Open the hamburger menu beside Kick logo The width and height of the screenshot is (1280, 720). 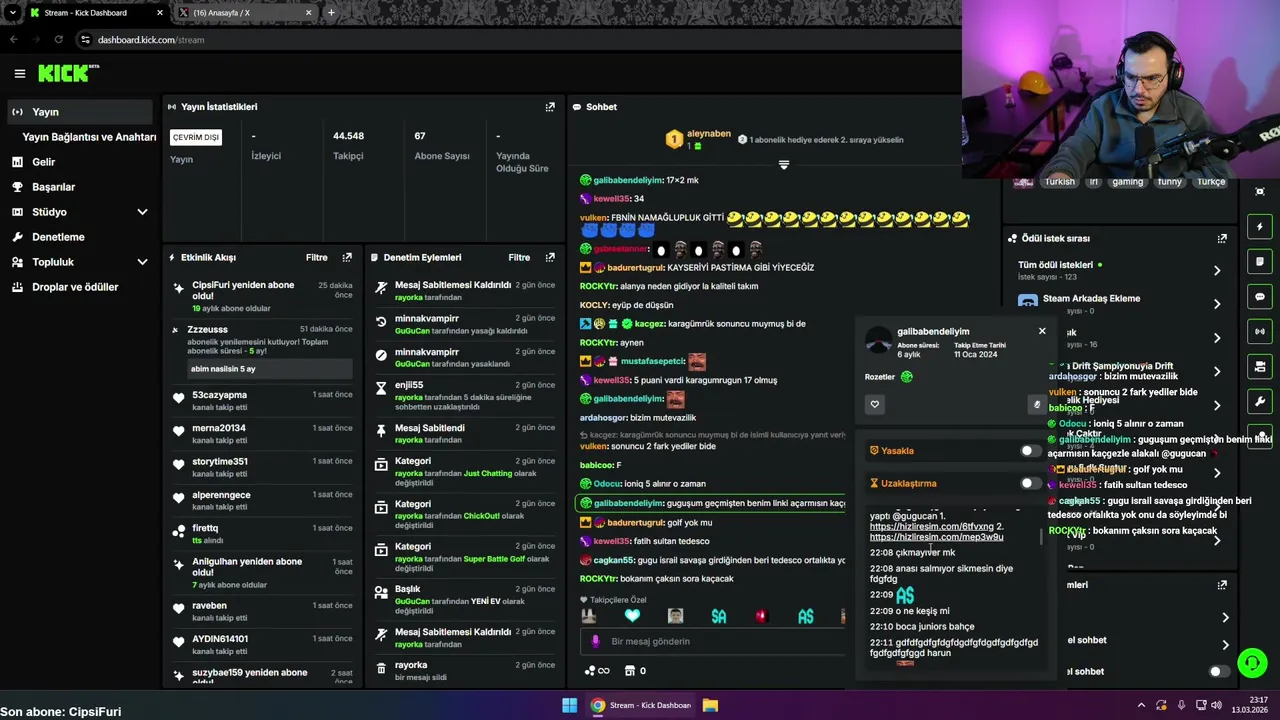(19, 73)
